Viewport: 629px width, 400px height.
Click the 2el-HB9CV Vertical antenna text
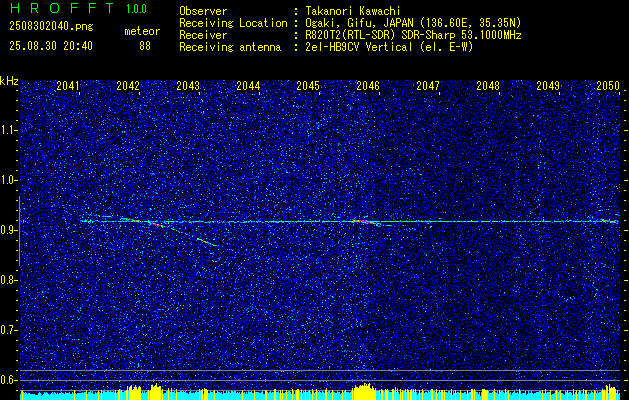[x=389, y=47]
